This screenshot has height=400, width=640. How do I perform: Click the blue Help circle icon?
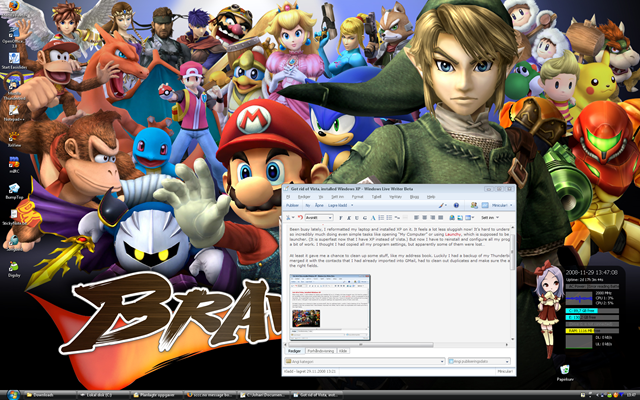456,205
